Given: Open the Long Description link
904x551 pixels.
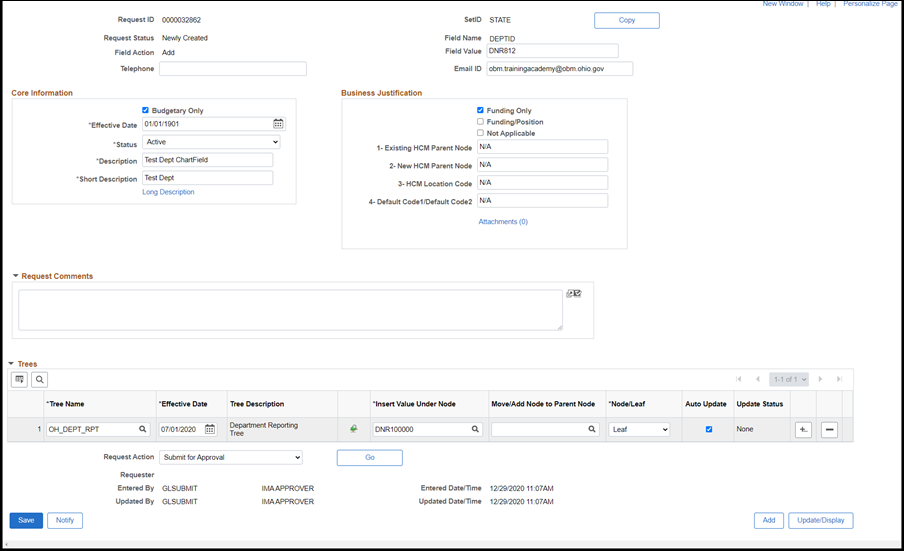Looking at the screenshot, I should click(x=168, y=192).
